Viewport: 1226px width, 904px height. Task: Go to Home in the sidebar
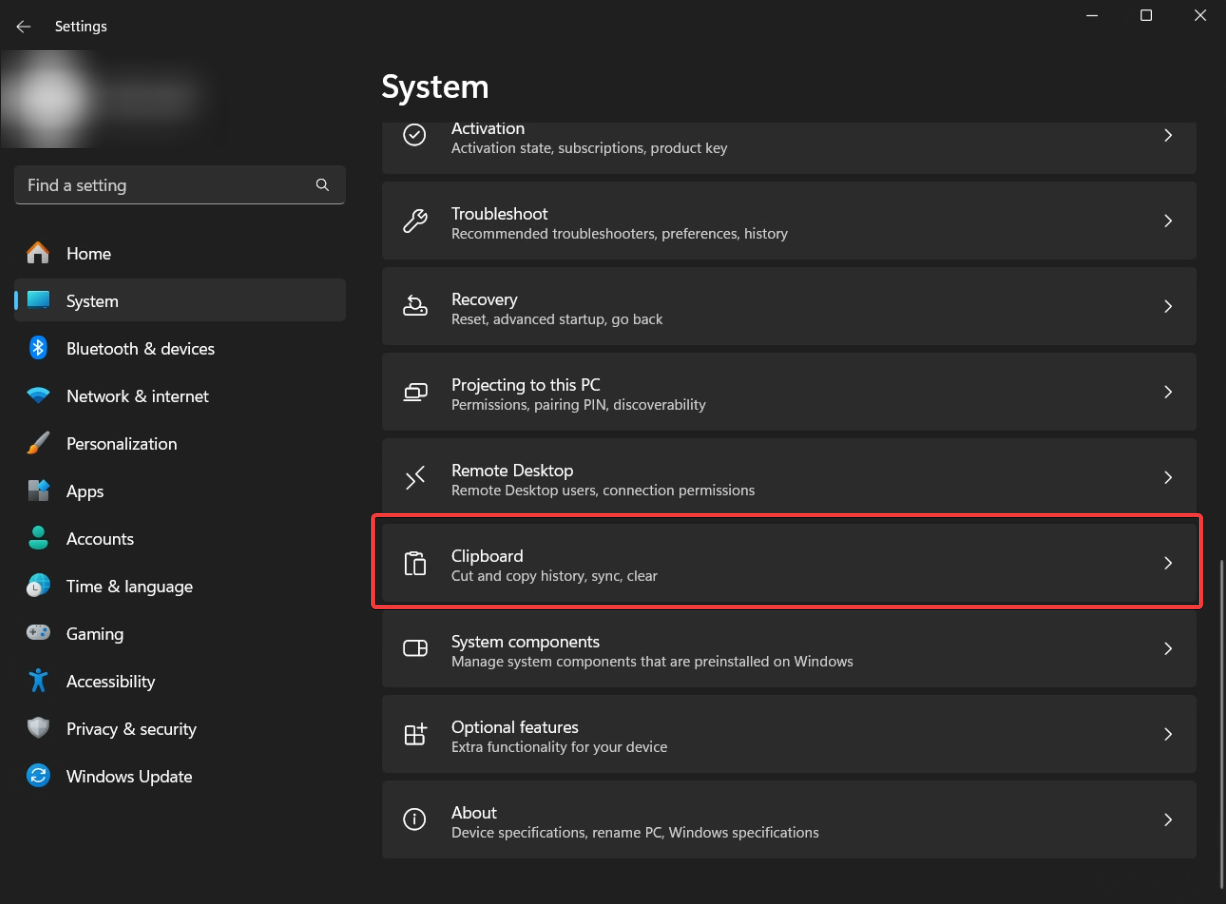coord(88,254)
